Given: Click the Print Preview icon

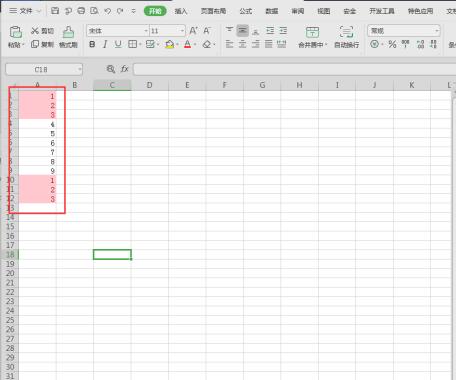Looking at the screenshot, I should coord(94,11).
